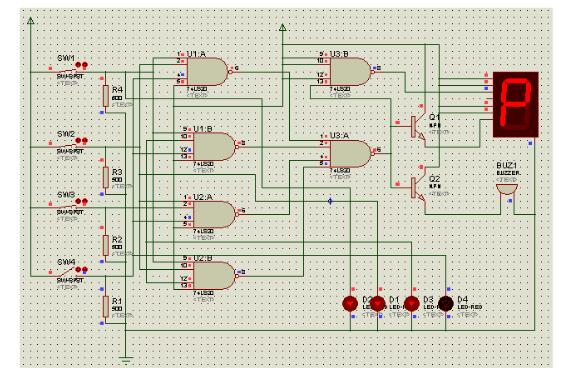571x368 pixels.
Task: Toggle switch SW4
Action: 68,272
